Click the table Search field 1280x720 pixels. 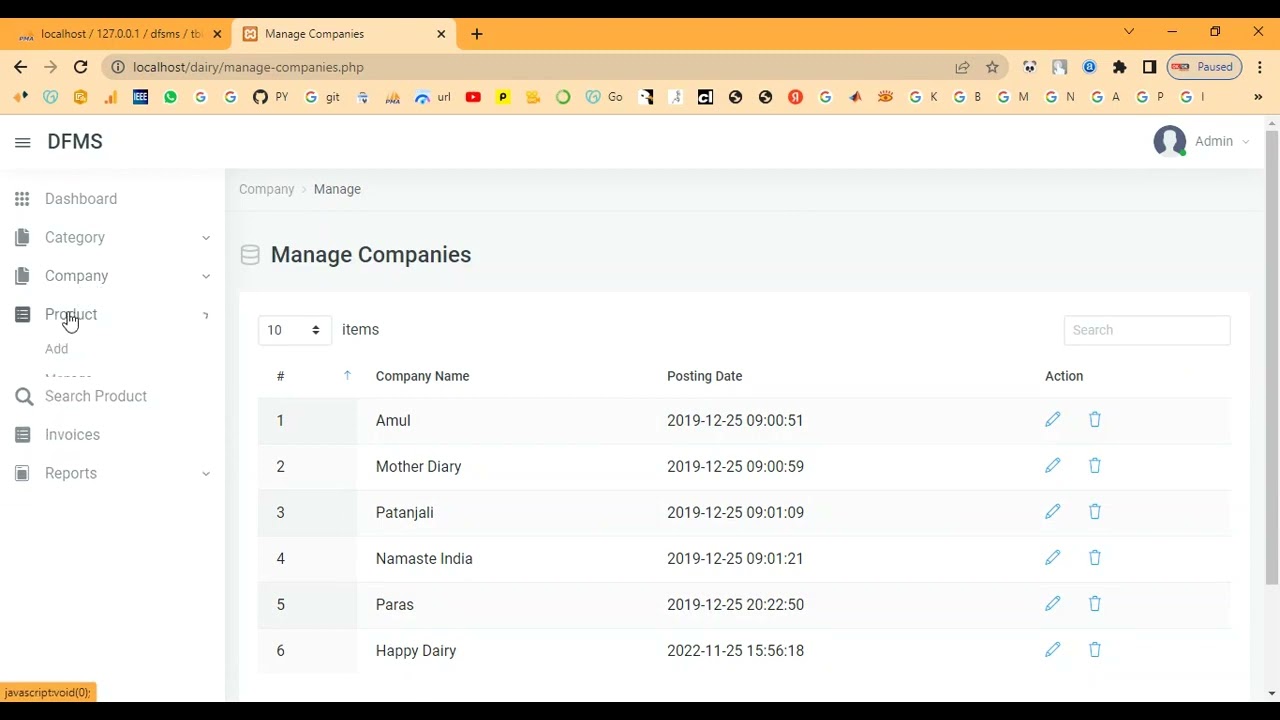pos(1147,330)
